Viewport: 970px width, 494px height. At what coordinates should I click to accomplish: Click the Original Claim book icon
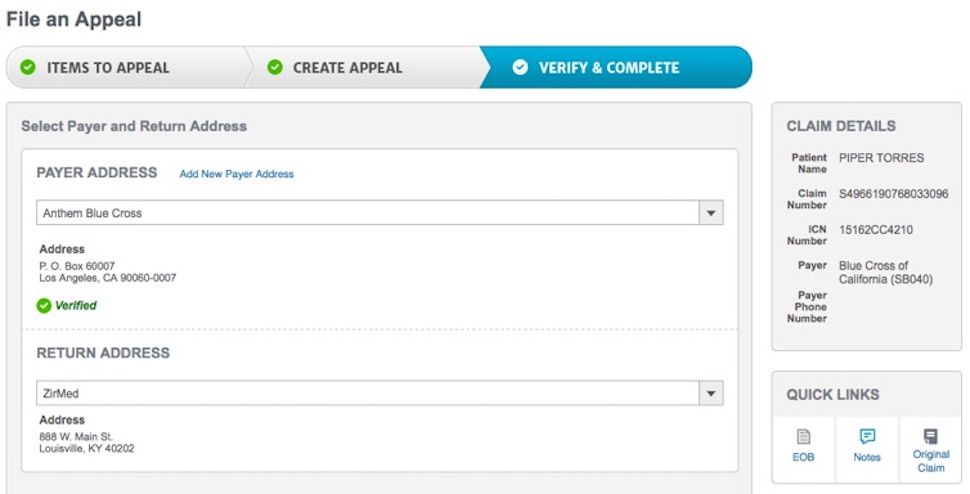click(x=931, y=437)
